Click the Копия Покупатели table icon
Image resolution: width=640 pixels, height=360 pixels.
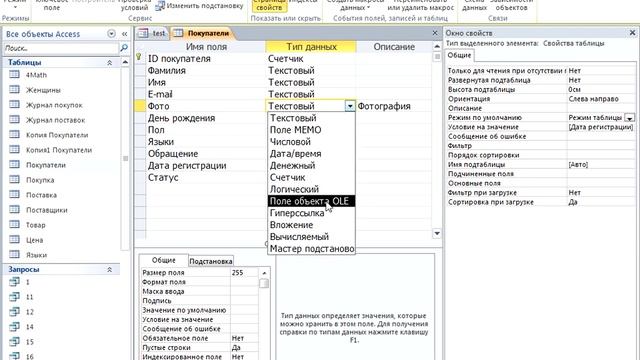[14, 135]
